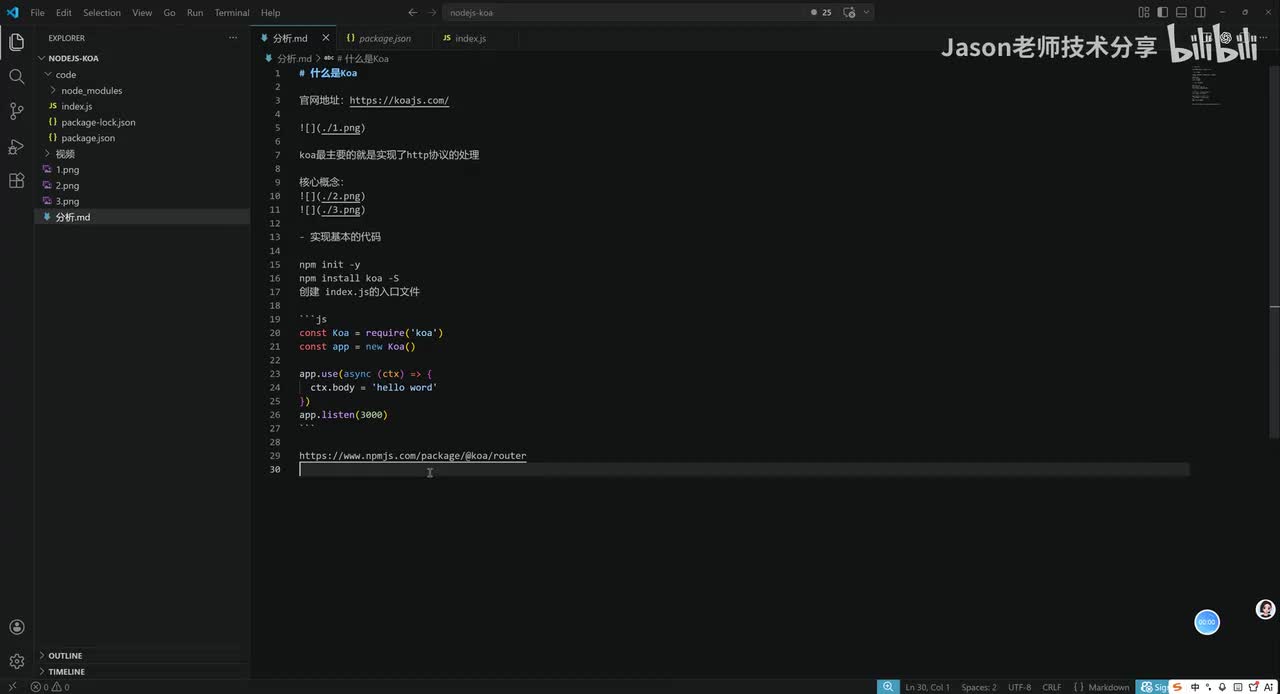Select 分析.md in the explorer tree
The height and width of the screenshot is (694, 1280).
coord(142,217)
